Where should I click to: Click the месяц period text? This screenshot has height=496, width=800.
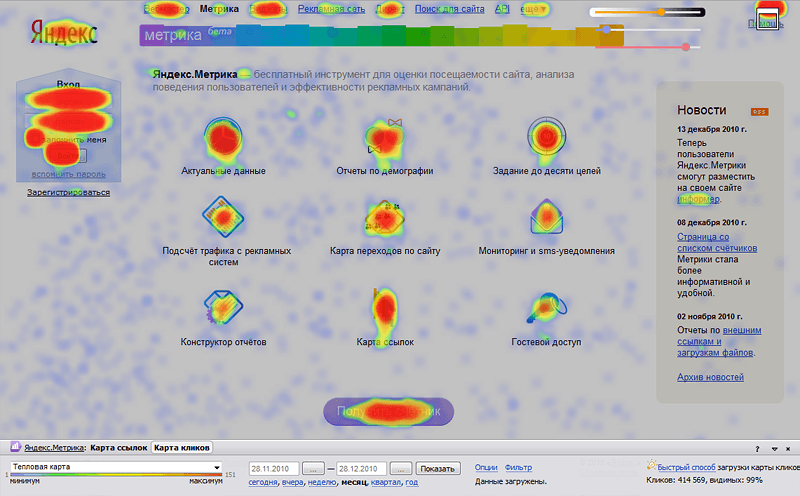point(354,482)
